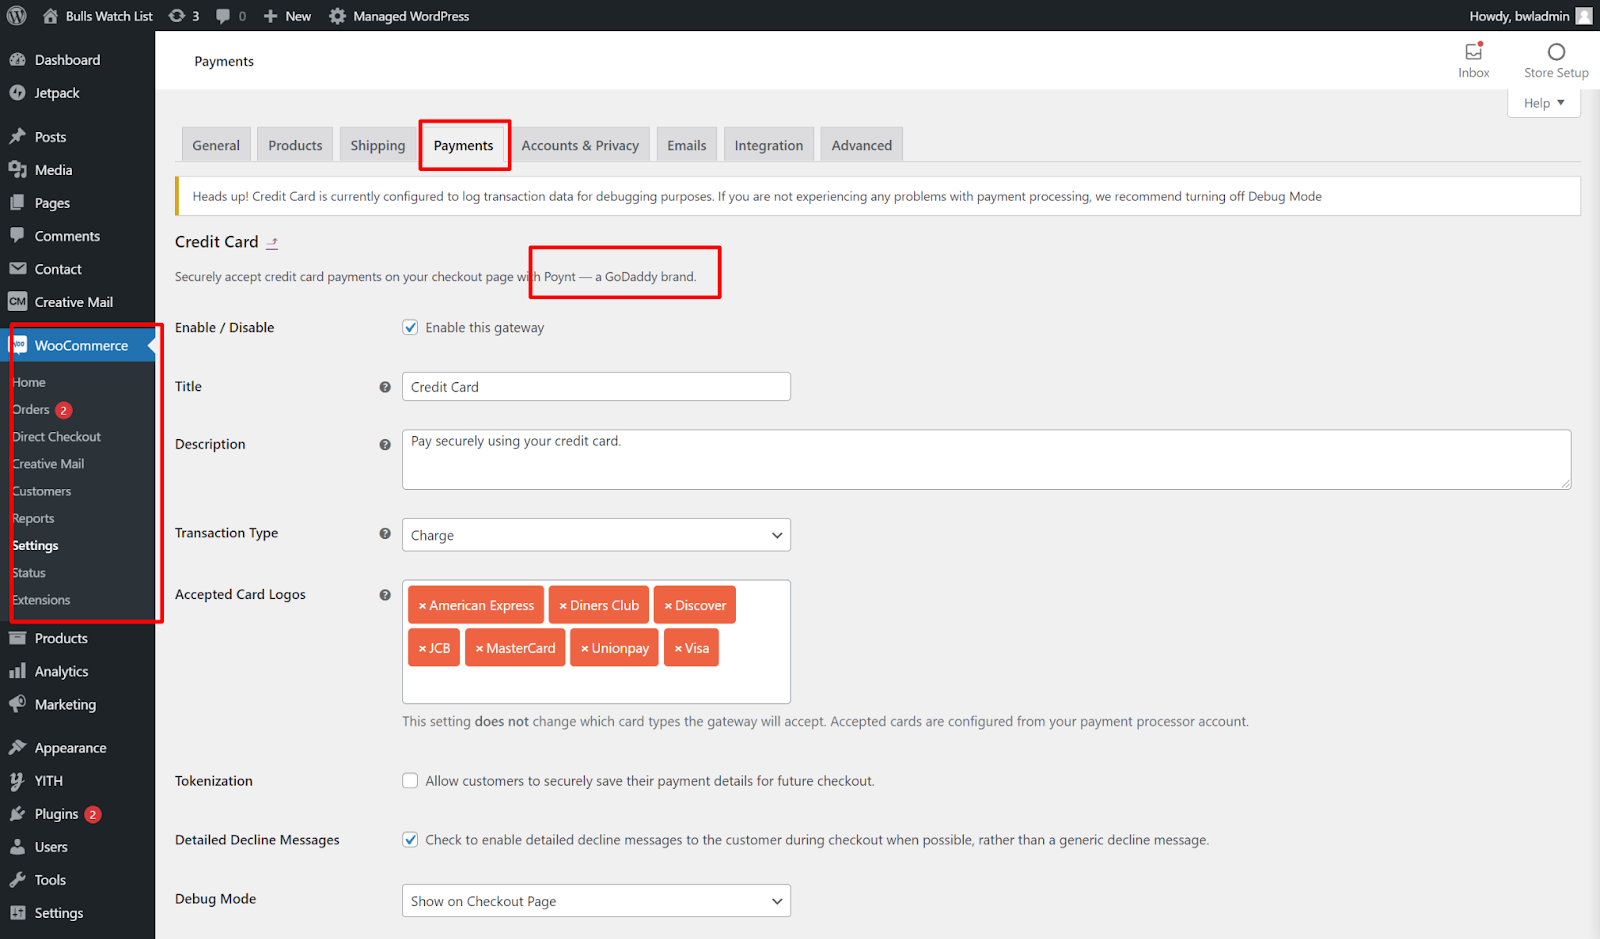This screenshot has width=1600, height=939.
Task: Enable Tokenization save payment details checkbox
Action: tap(410, 781)
